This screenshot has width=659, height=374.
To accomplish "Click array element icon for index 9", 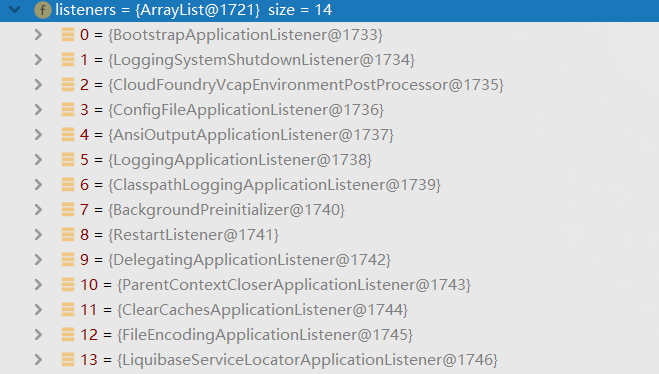I will coord(68,260).
